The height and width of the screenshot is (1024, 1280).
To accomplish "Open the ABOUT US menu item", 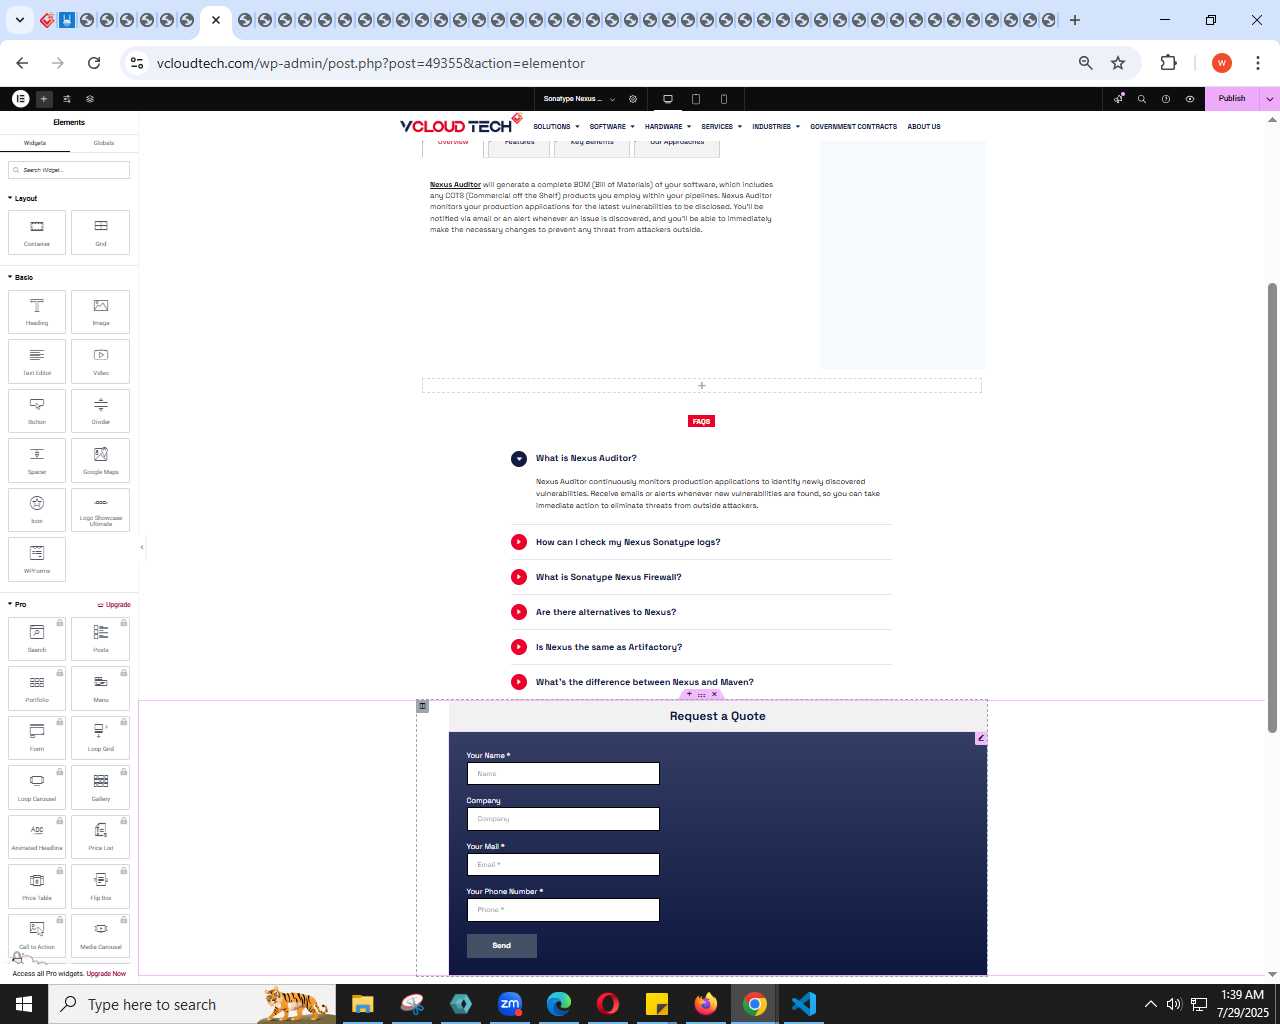I will [924, 127].
